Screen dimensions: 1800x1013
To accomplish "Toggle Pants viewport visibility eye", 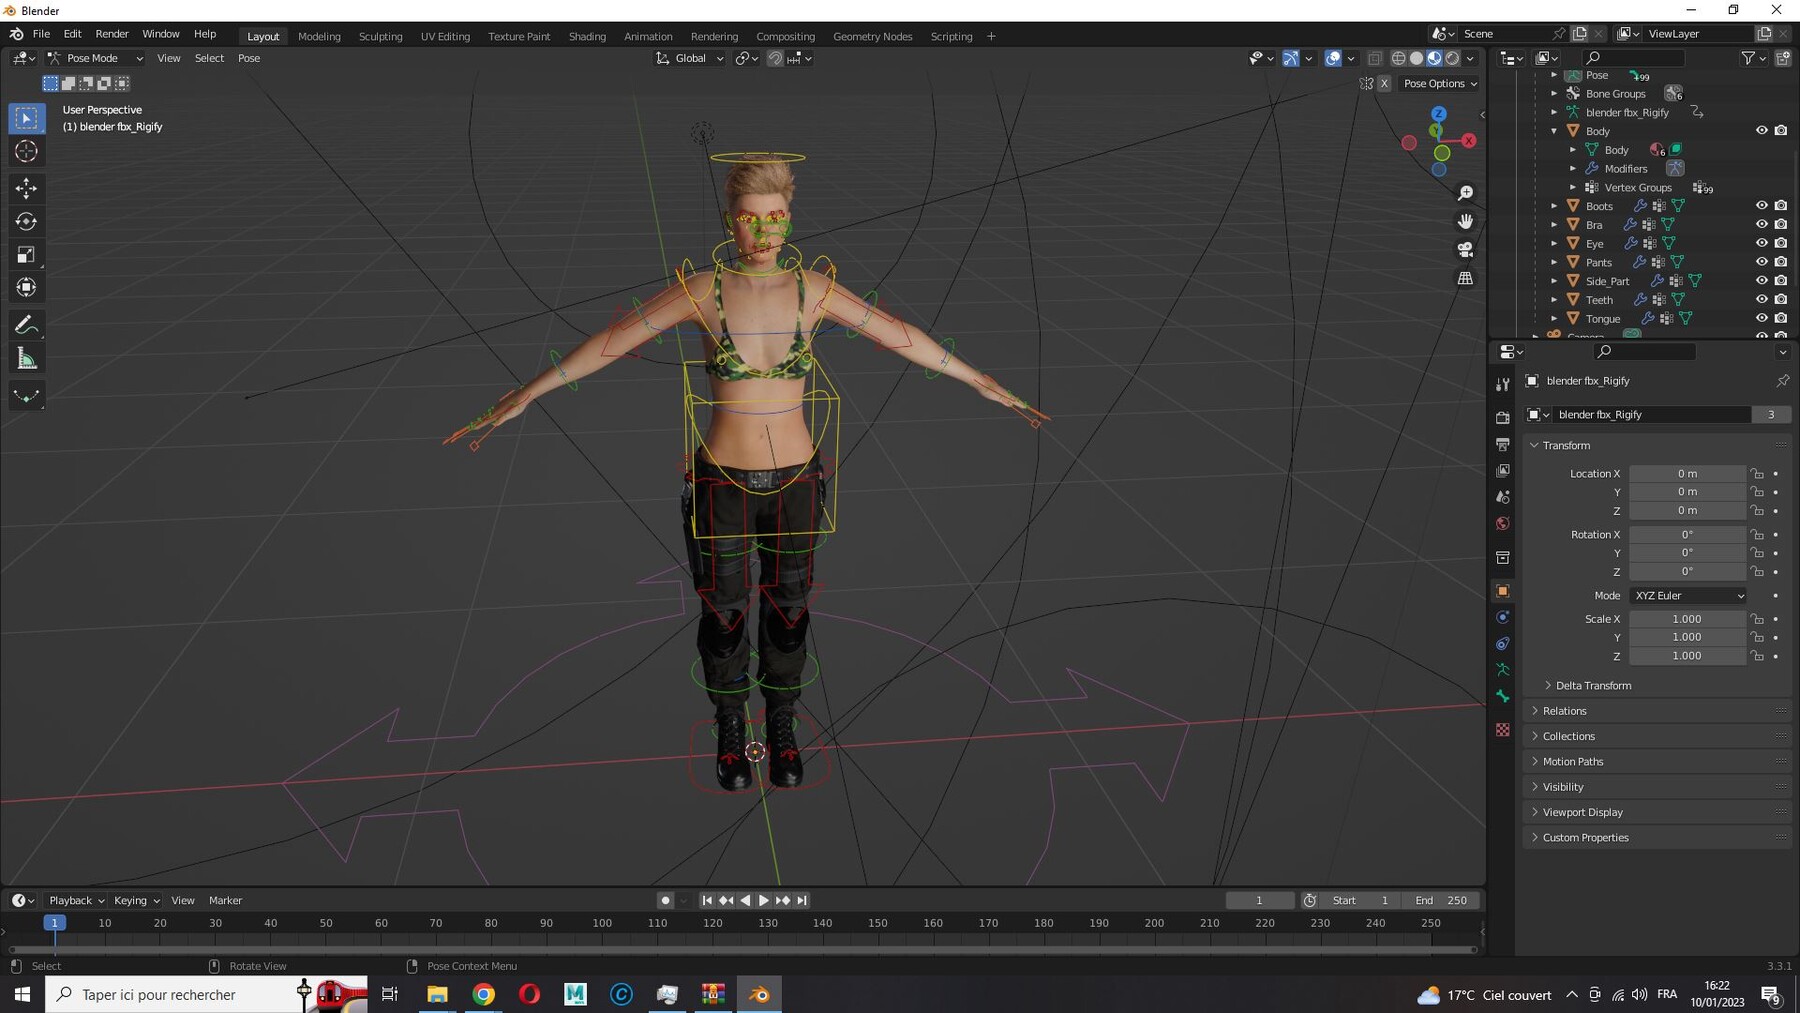I will [1761, 262].
